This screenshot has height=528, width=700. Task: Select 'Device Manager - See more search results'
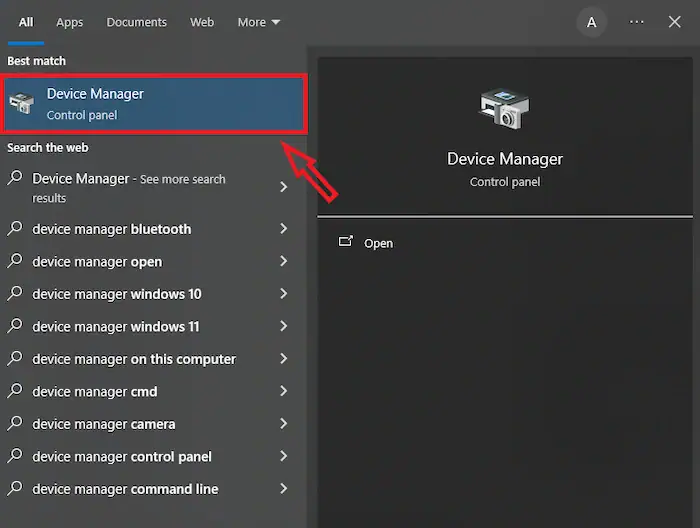pyautogui.click(x=130, y=187)
